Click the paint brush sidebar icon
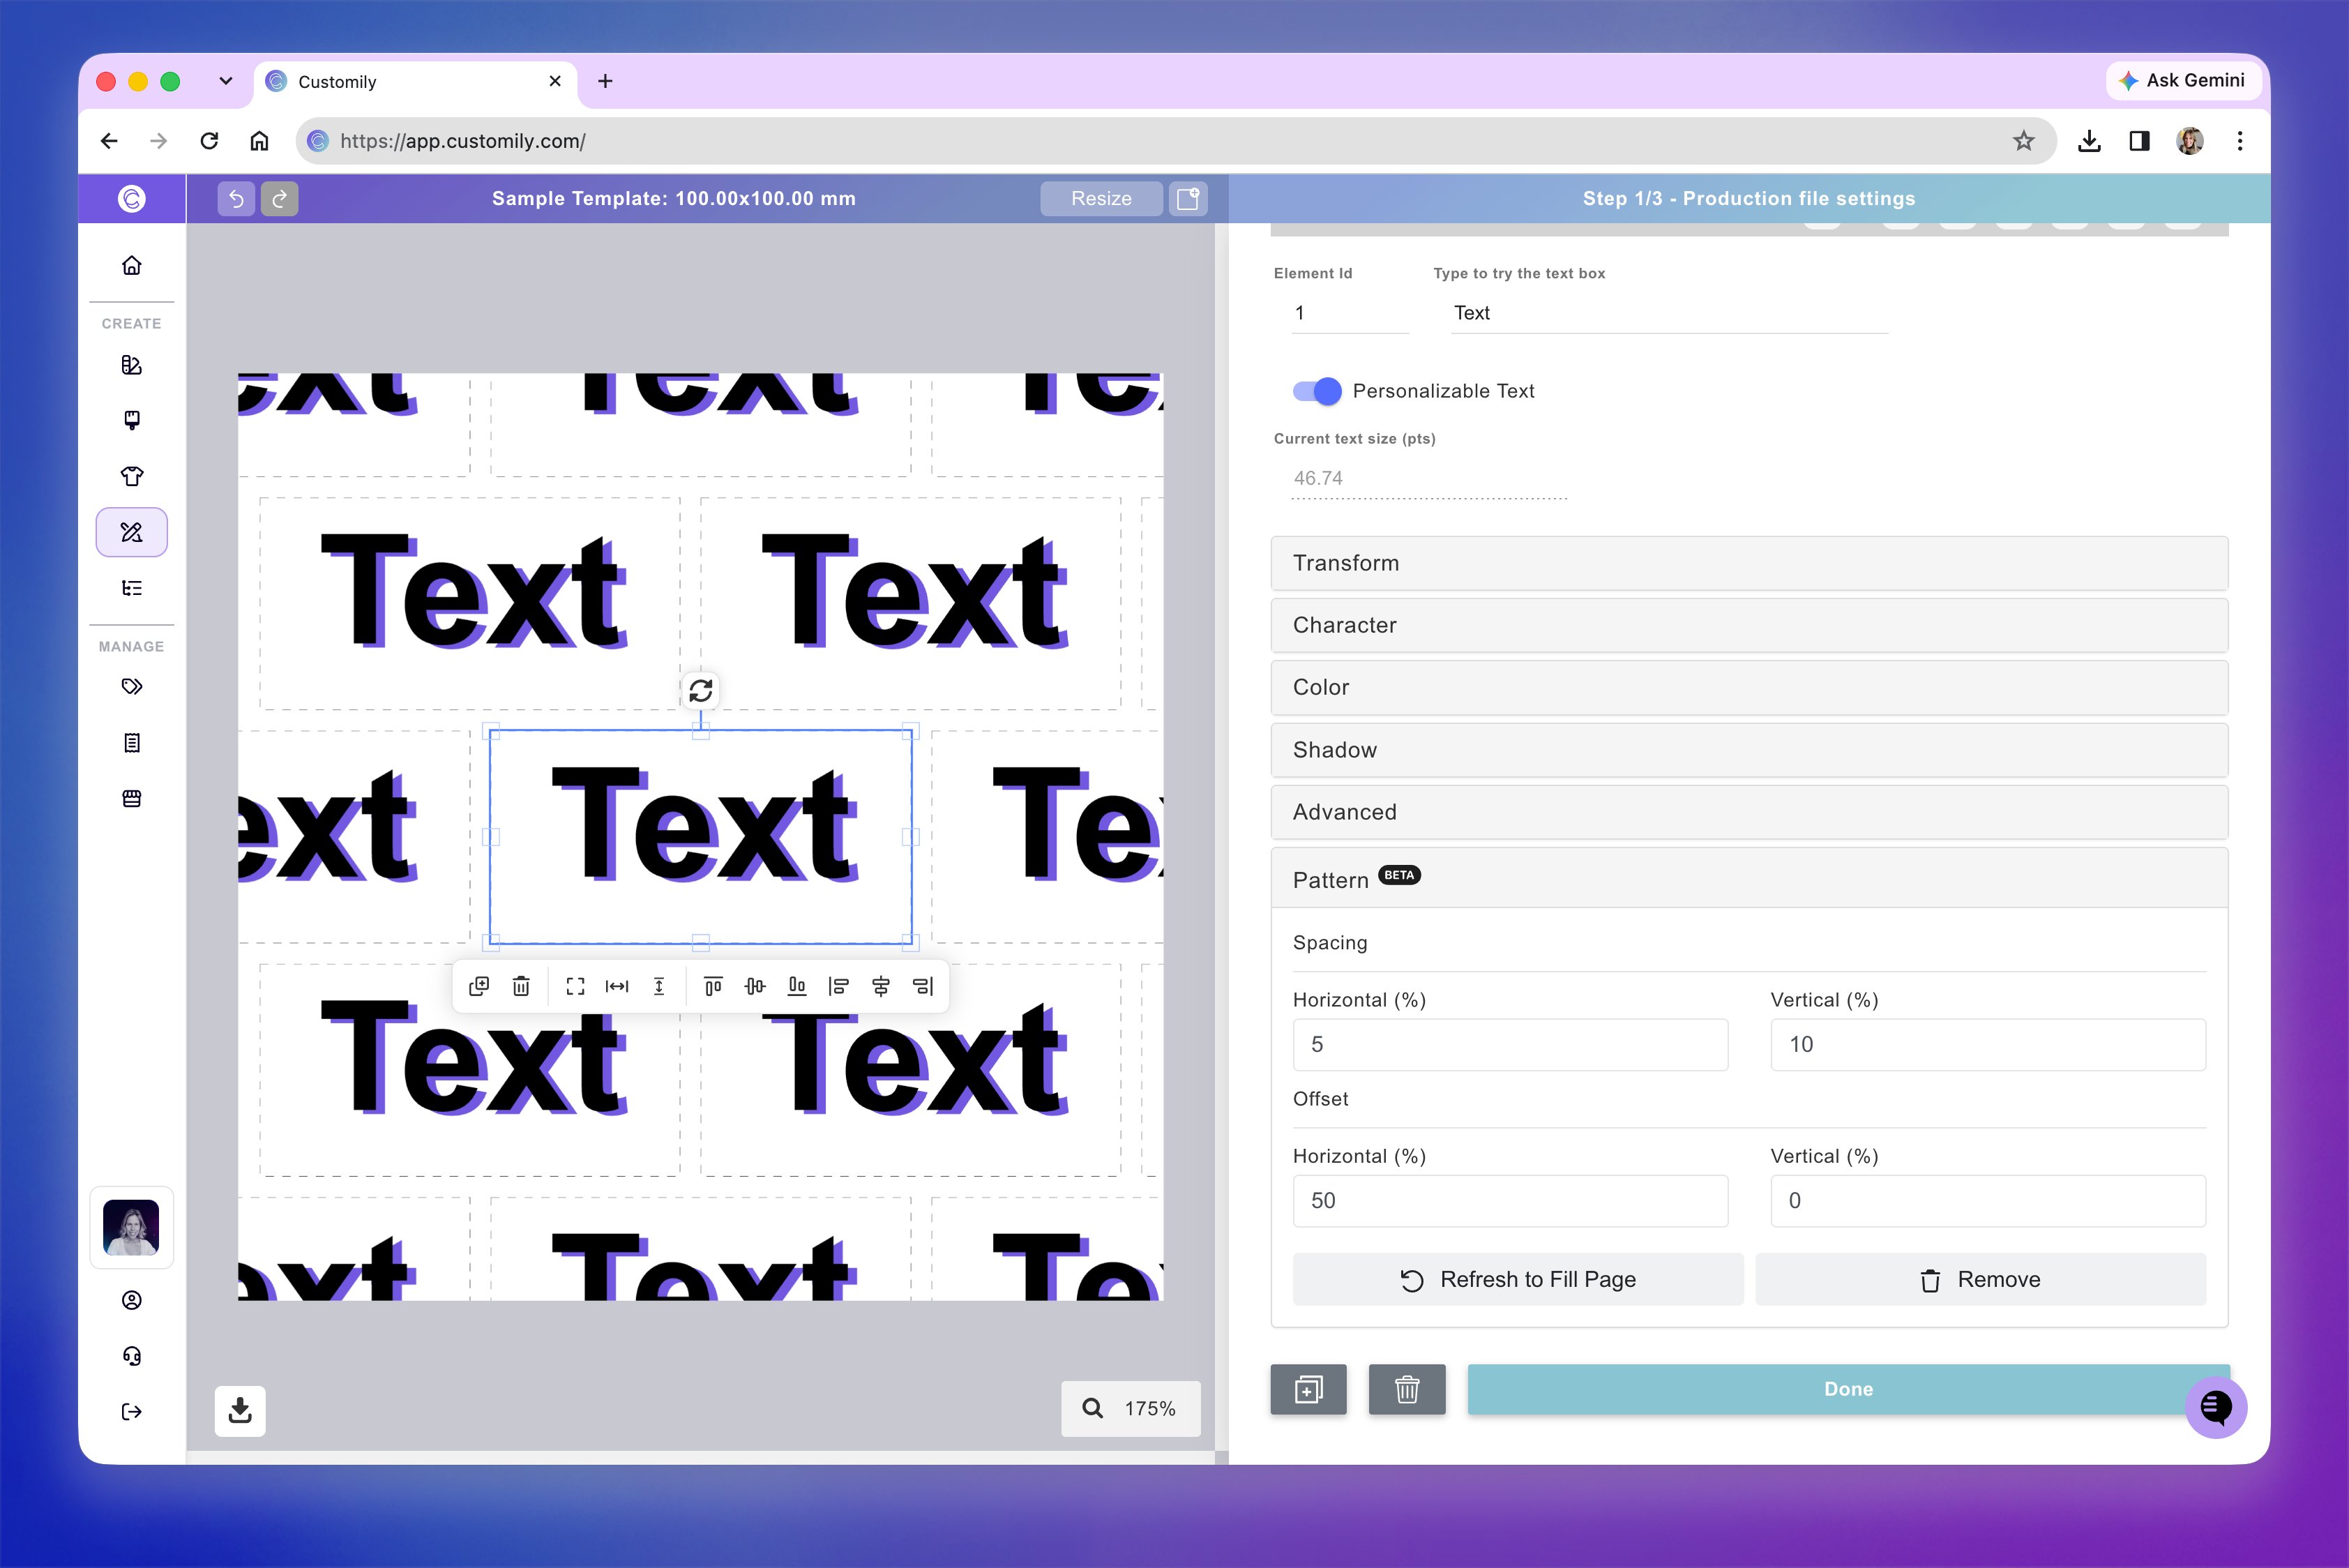The height and width of the screenshot is (1568, 2349). (131, 420)
